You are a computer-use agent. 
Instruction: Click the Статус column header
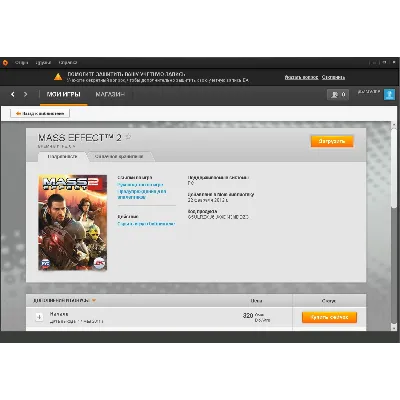(329, 301)
